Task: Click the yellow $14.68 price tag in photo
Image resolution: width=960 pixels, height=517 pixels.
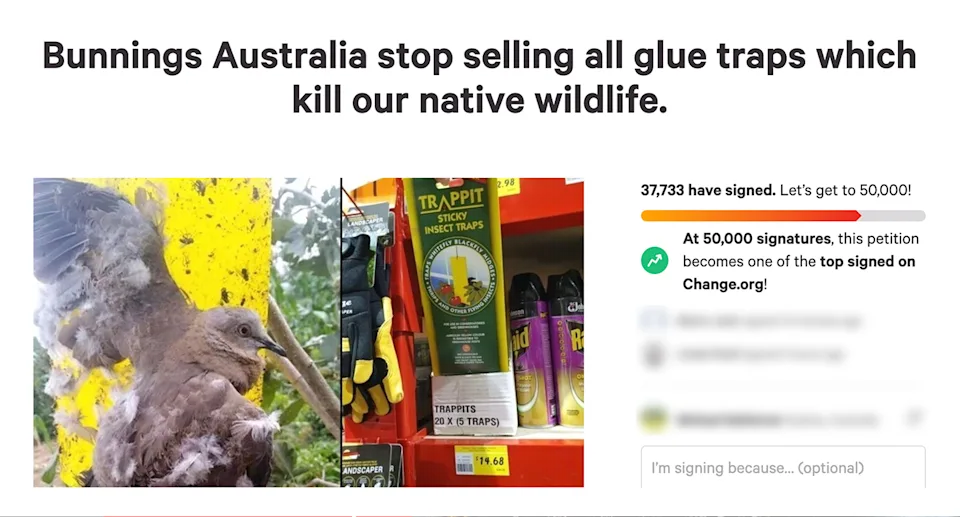Action: click(x=481, y=461)
